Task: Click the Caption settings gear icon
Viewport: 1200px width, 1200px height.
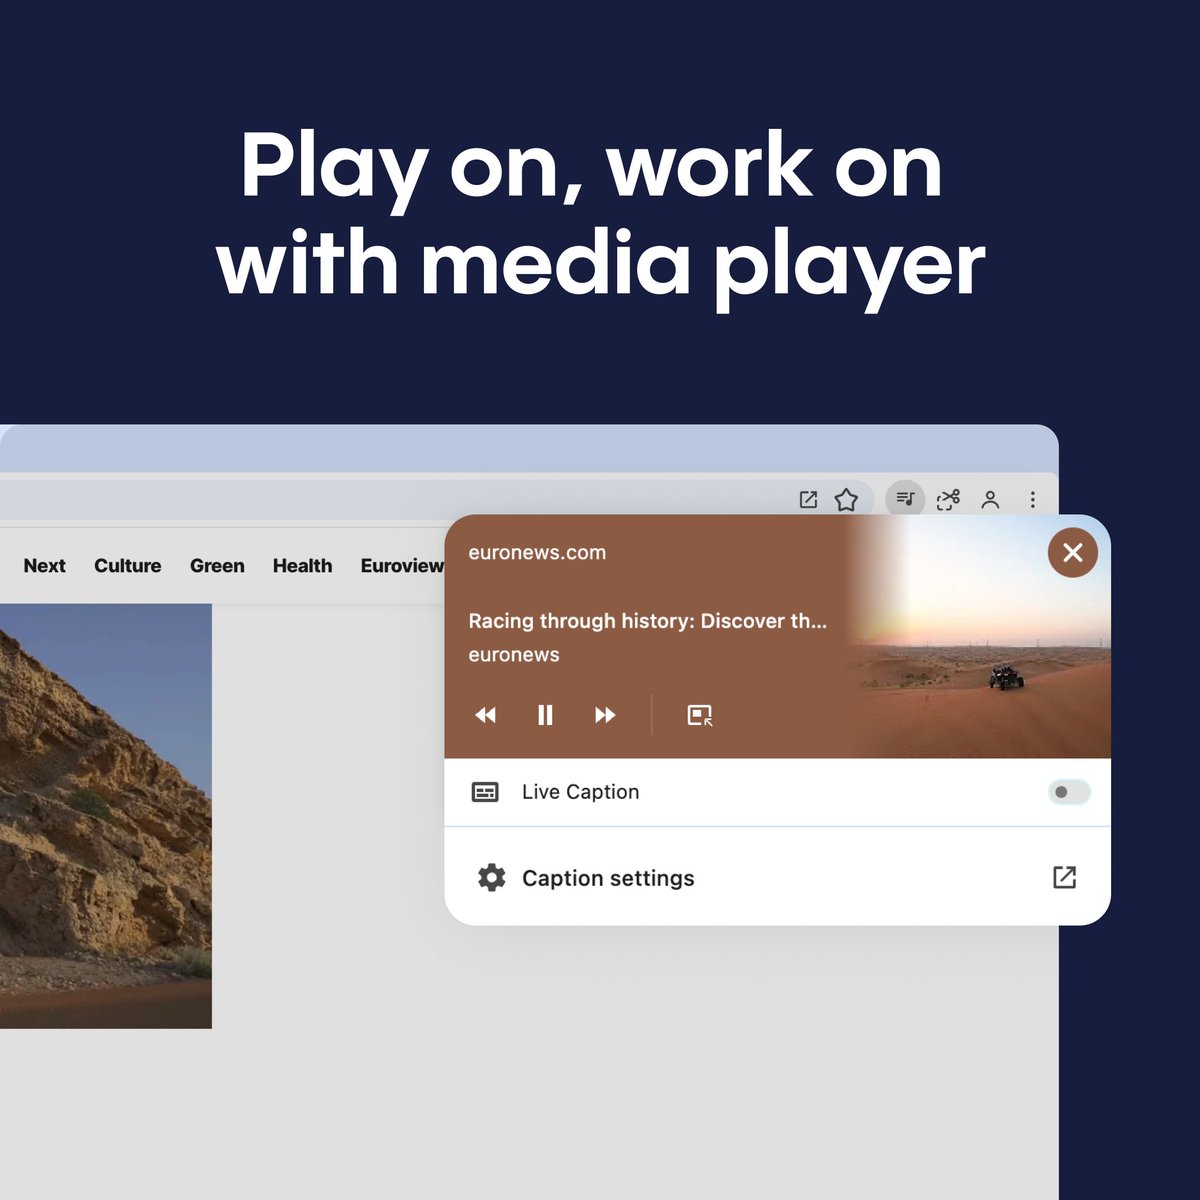Action: click(491, 877)
